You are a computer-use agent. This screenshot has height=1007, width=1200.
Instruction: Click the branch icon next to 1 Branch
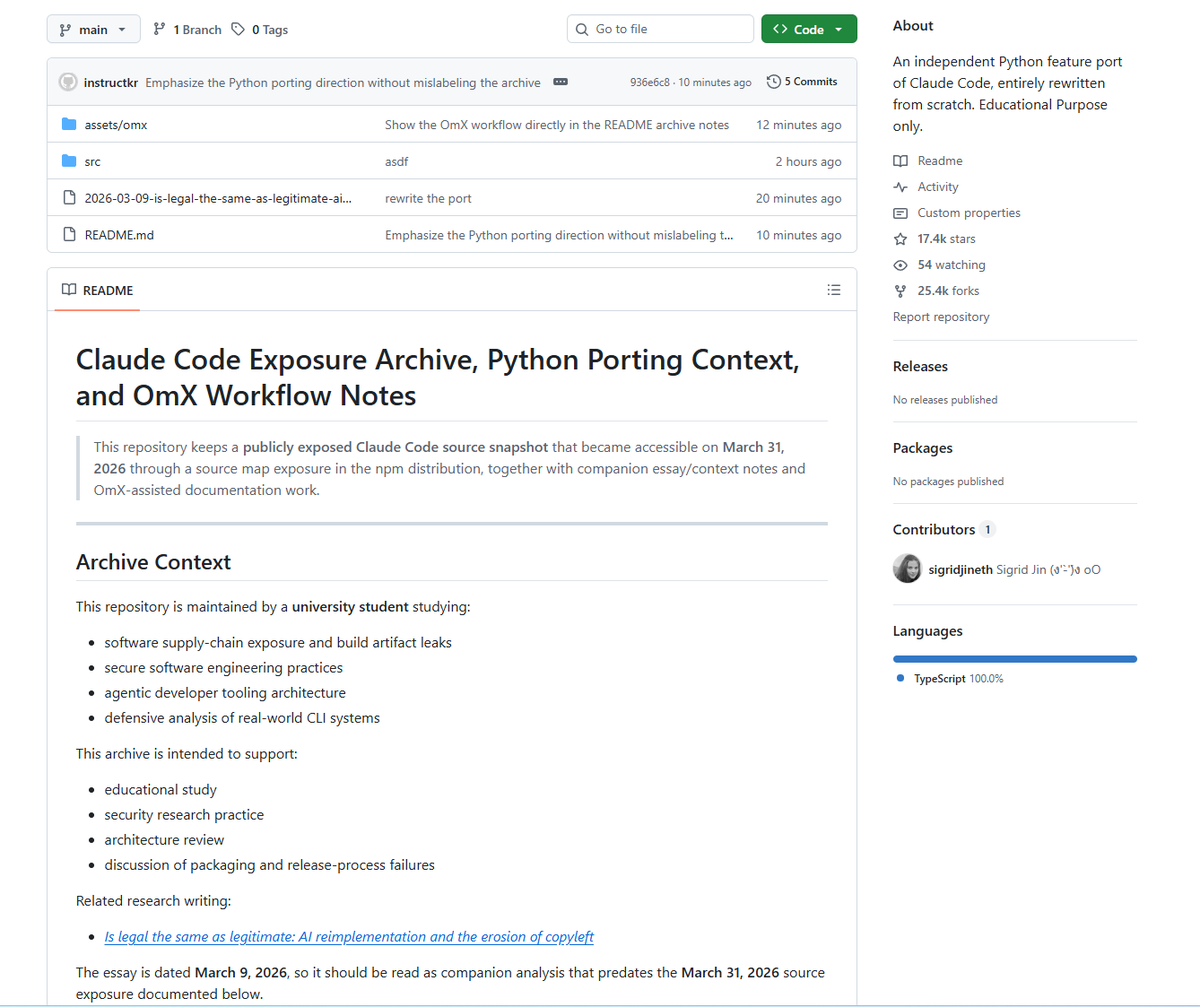point(160,30)
